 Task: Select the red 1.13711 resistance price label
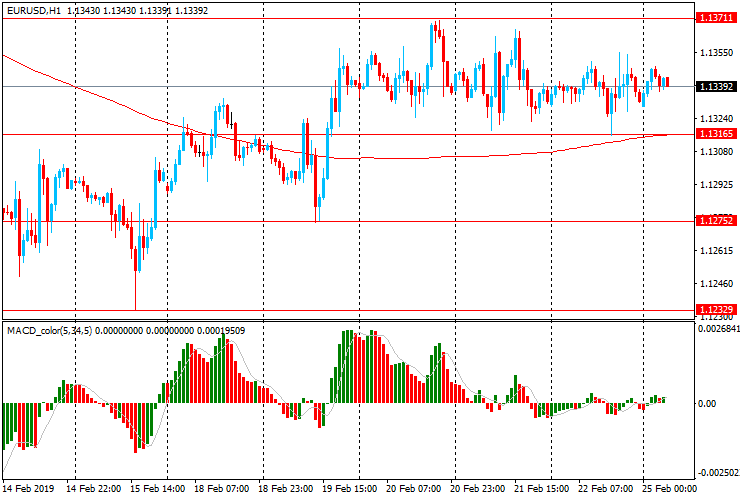point(716,18)
